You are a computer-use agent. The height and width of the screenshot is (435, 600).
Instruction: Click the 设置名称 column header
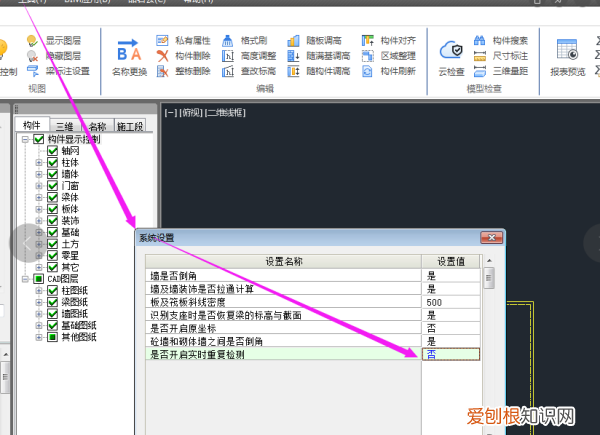tap(284, 262)
